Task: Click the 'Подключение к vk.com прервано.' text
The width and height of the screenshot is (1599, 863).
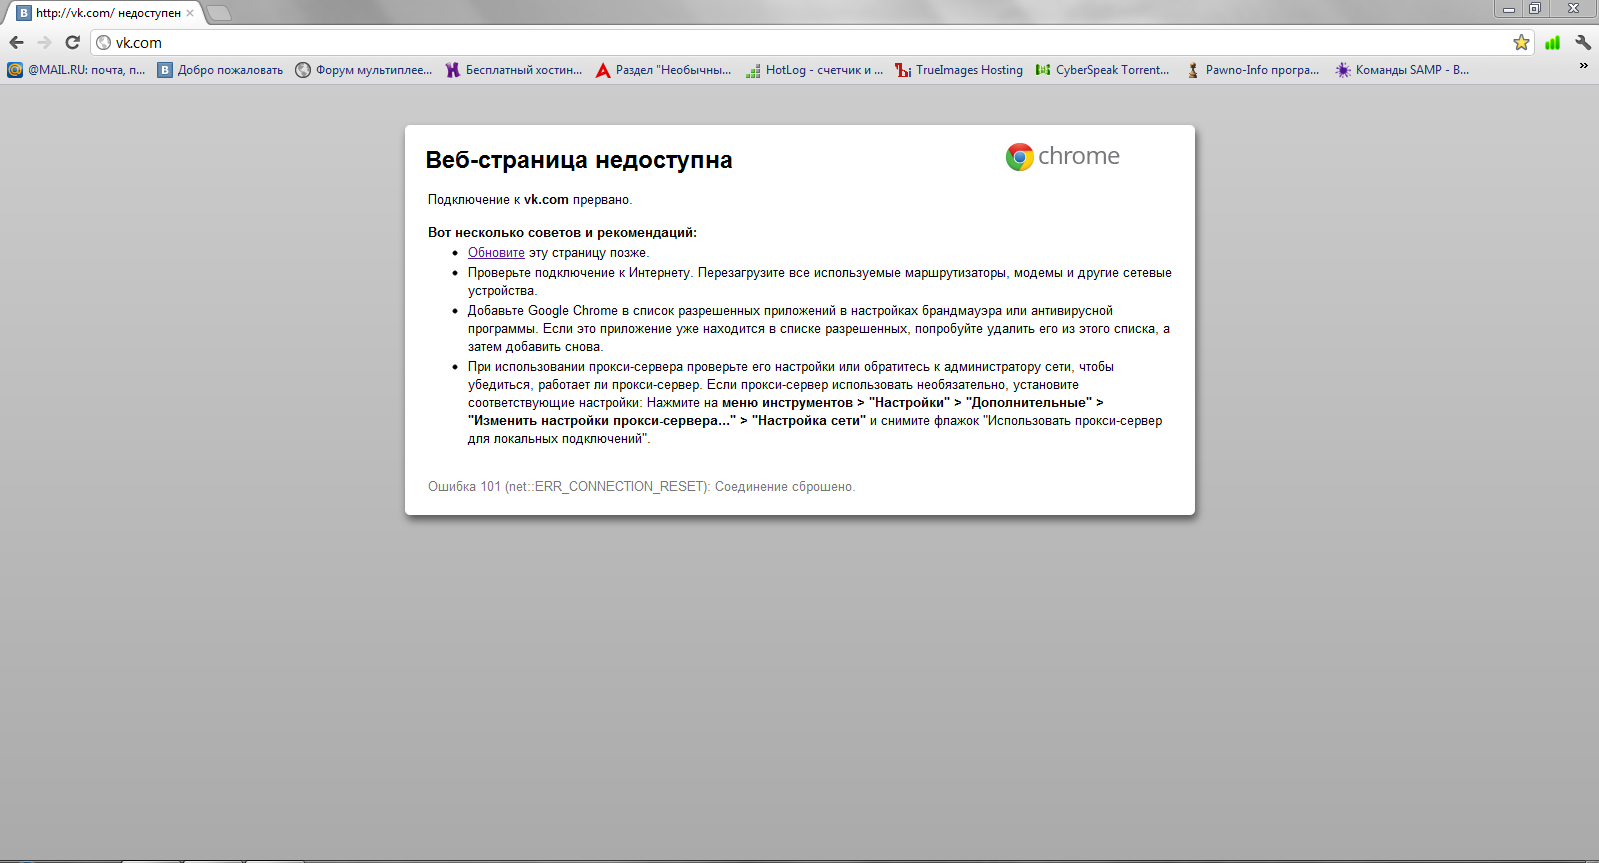Action: tap(530, 200)
